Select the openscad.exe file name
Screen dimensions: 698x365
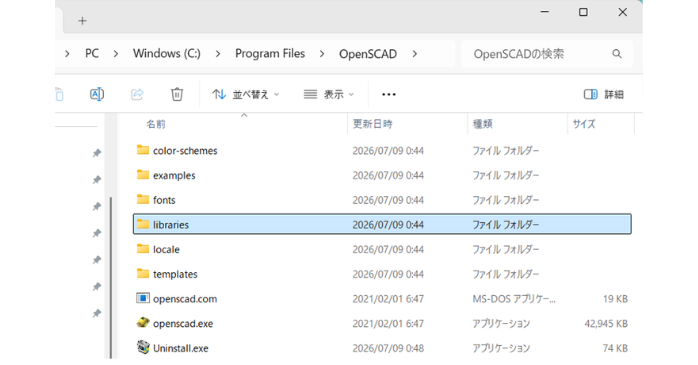[183, 324]
